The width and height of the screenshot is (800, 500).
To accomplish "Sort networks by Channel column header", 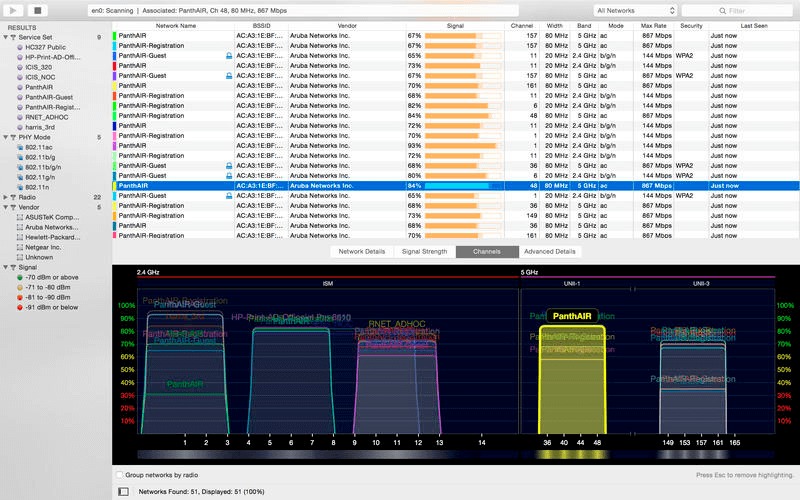I will (x=522, y=25).
